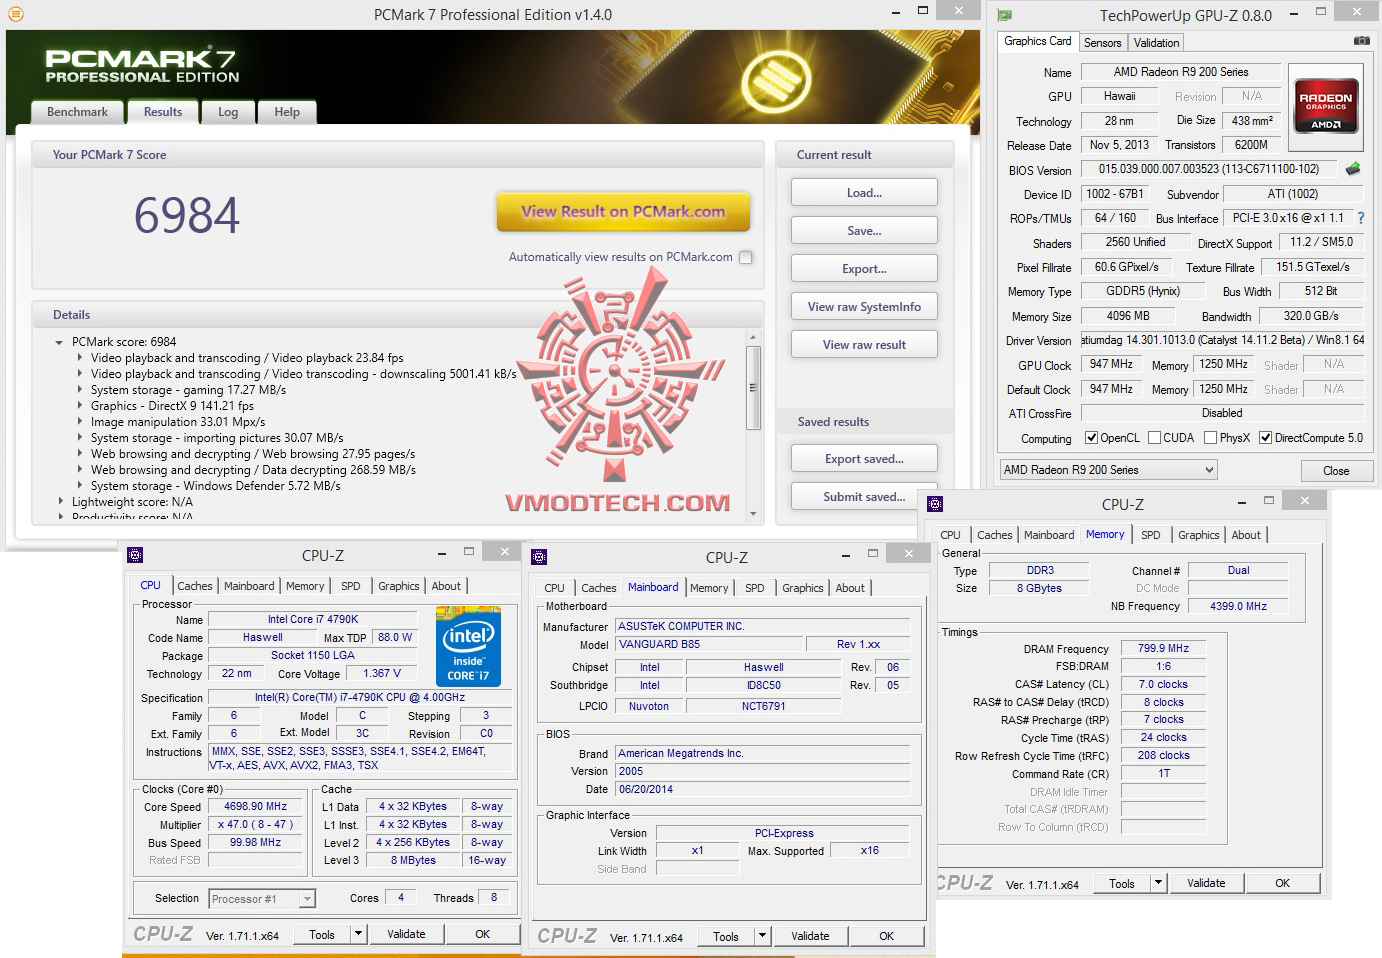Viewport: 1382px width, 958px height.
Task: Open Tools dropdown arrow in CPU-Z Memory window
Action: (1158, 883)
